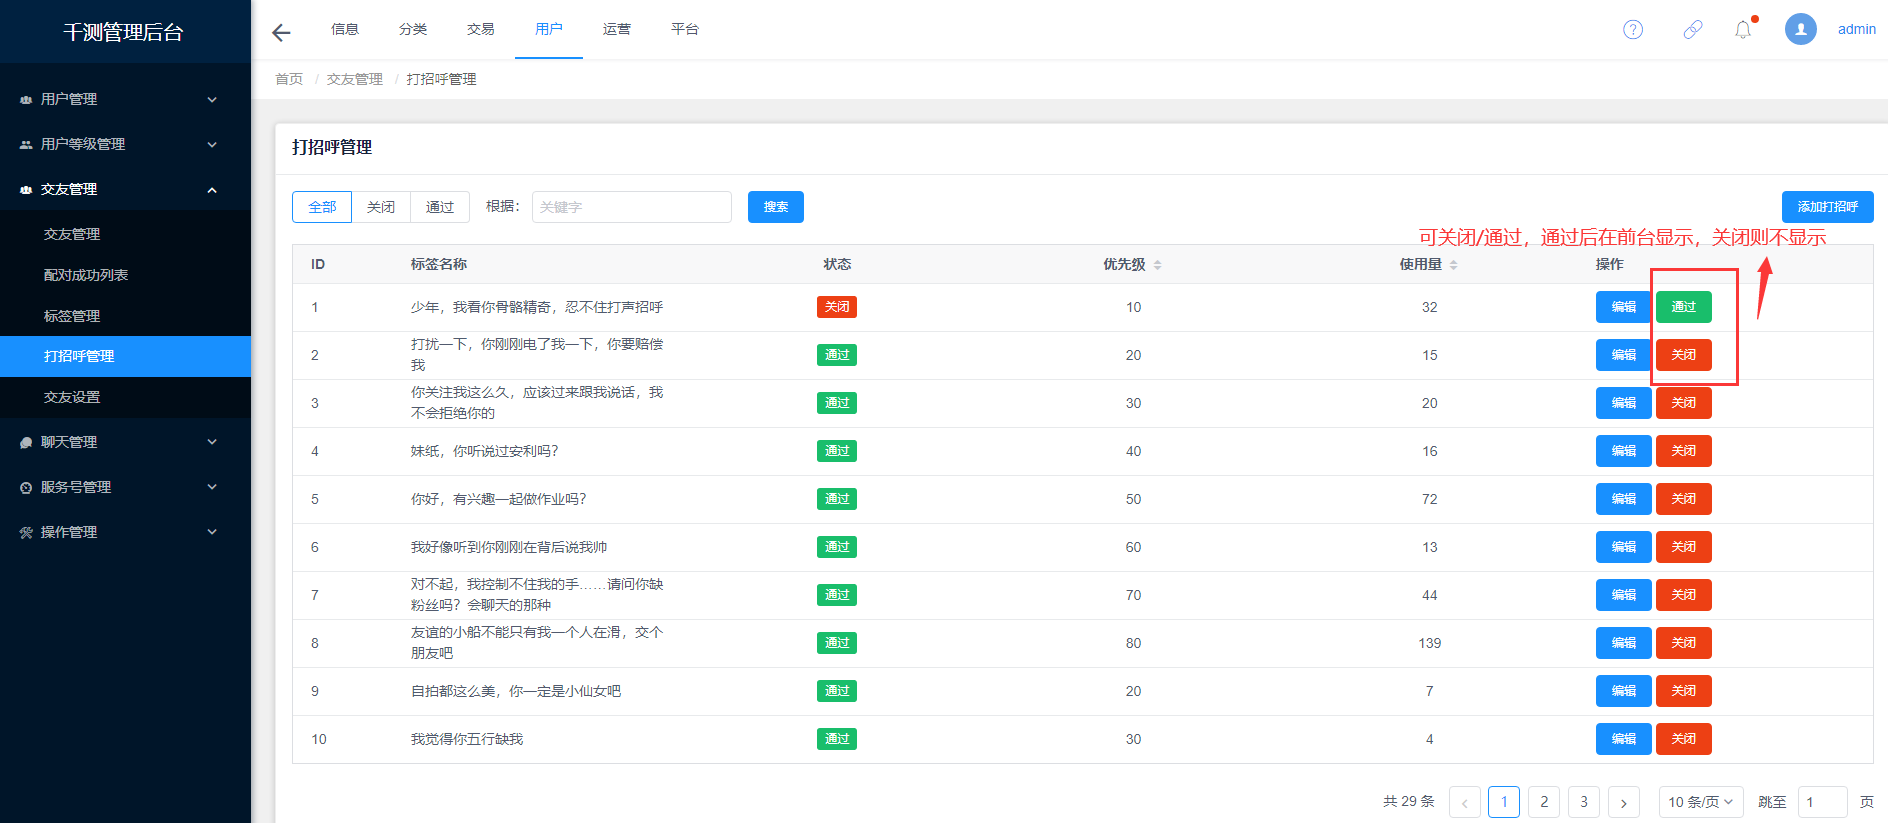Switch to 信息 top tab

[345, 29]
